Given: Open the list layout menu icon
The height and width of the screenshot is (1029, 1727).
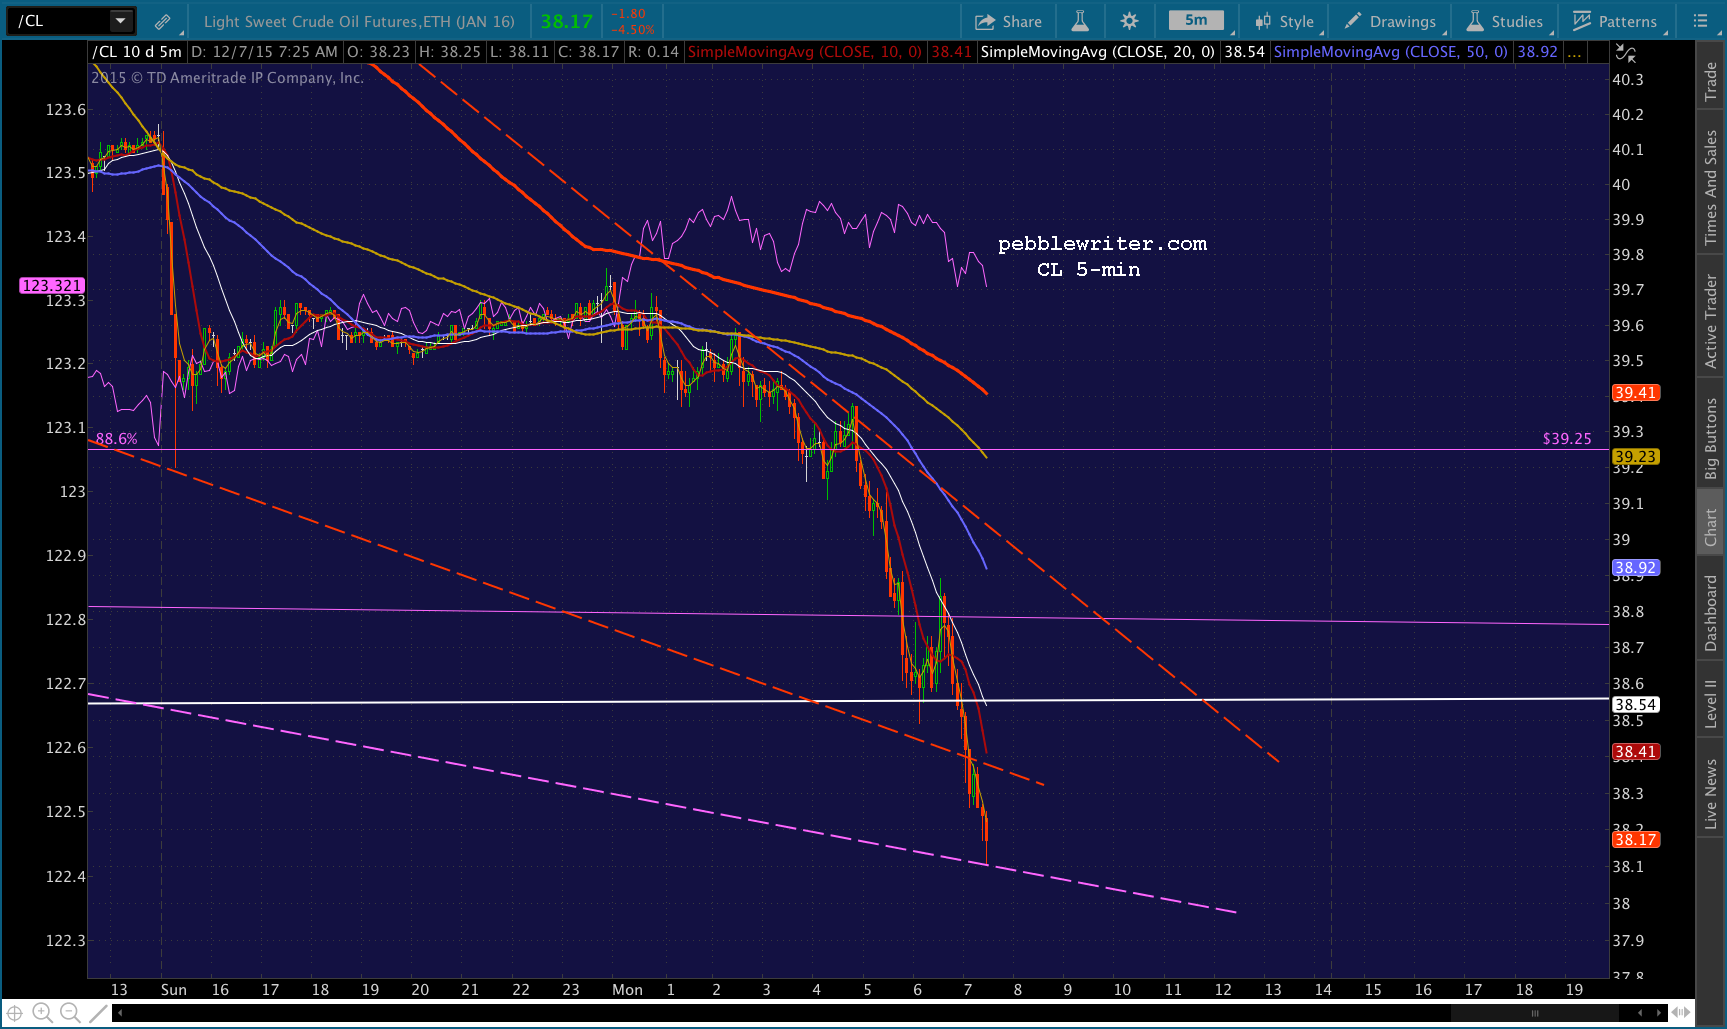Looking at the screenshot, I should point(1700,21).
